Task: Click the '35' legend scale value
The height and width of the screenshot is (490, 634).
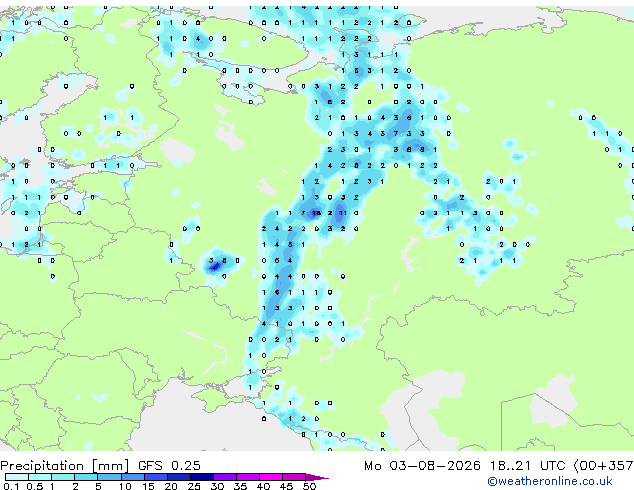Action: pos(240,486)
